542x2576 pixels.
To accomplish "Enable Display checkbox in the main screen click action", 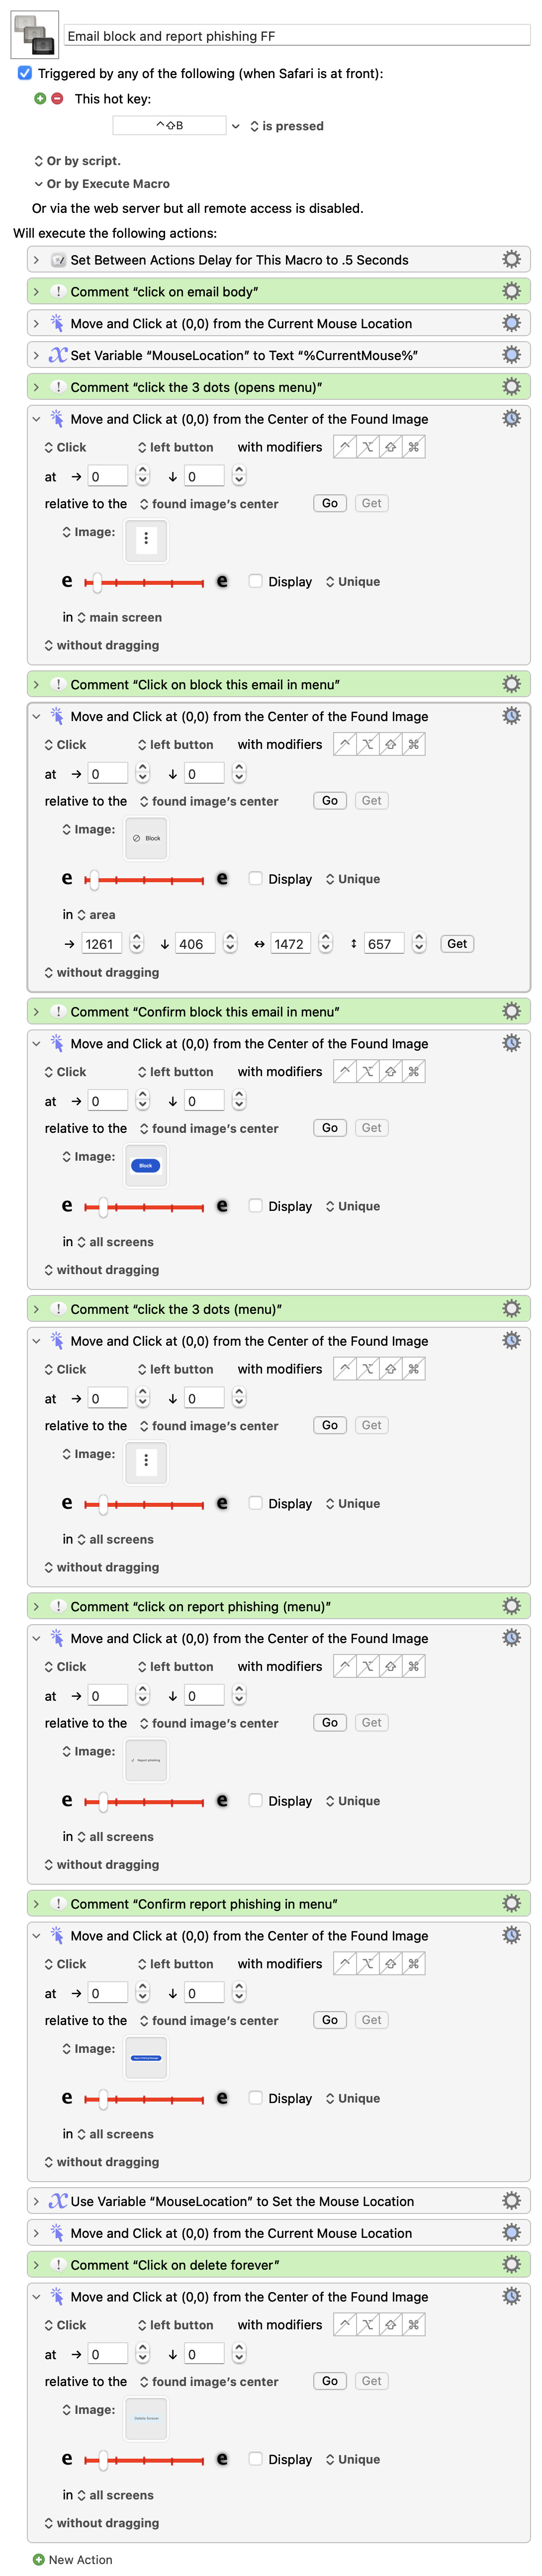I will pos(255,581).
